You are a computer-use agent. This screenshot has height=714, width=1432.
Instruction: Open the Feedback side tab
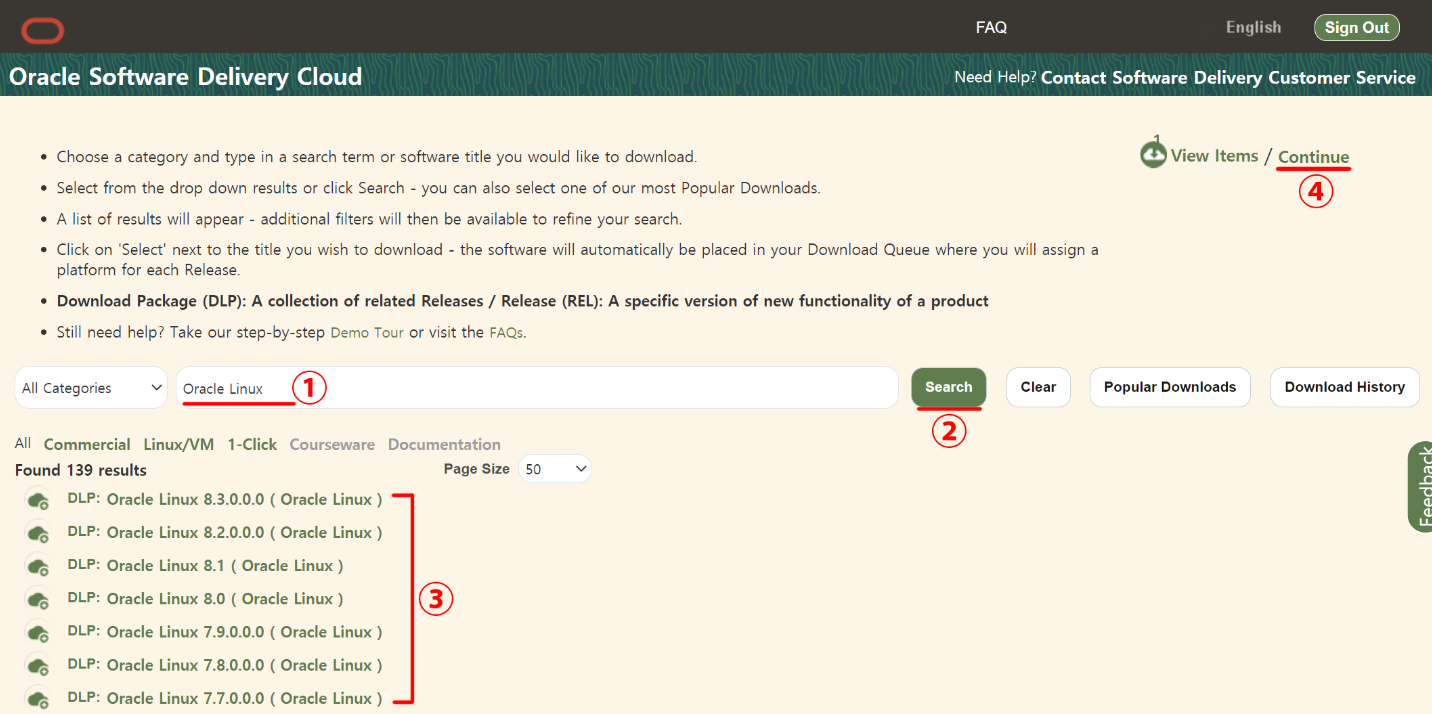point(1420,486)
